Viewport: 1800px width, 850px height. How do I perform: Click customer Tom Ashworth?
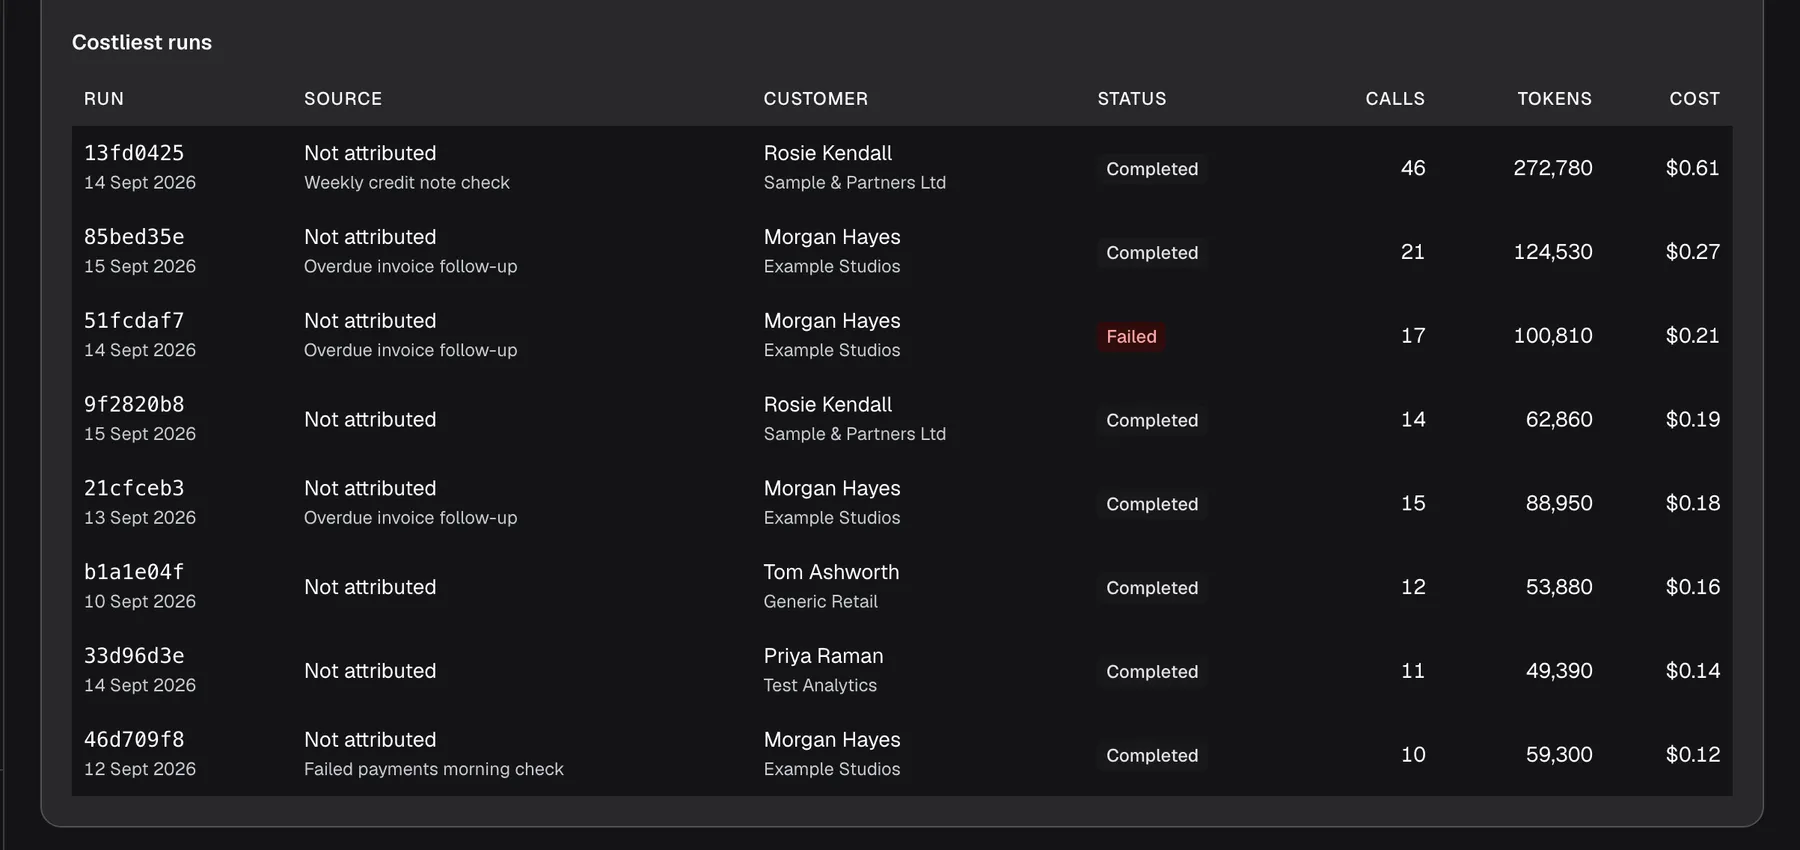(831, 572)
